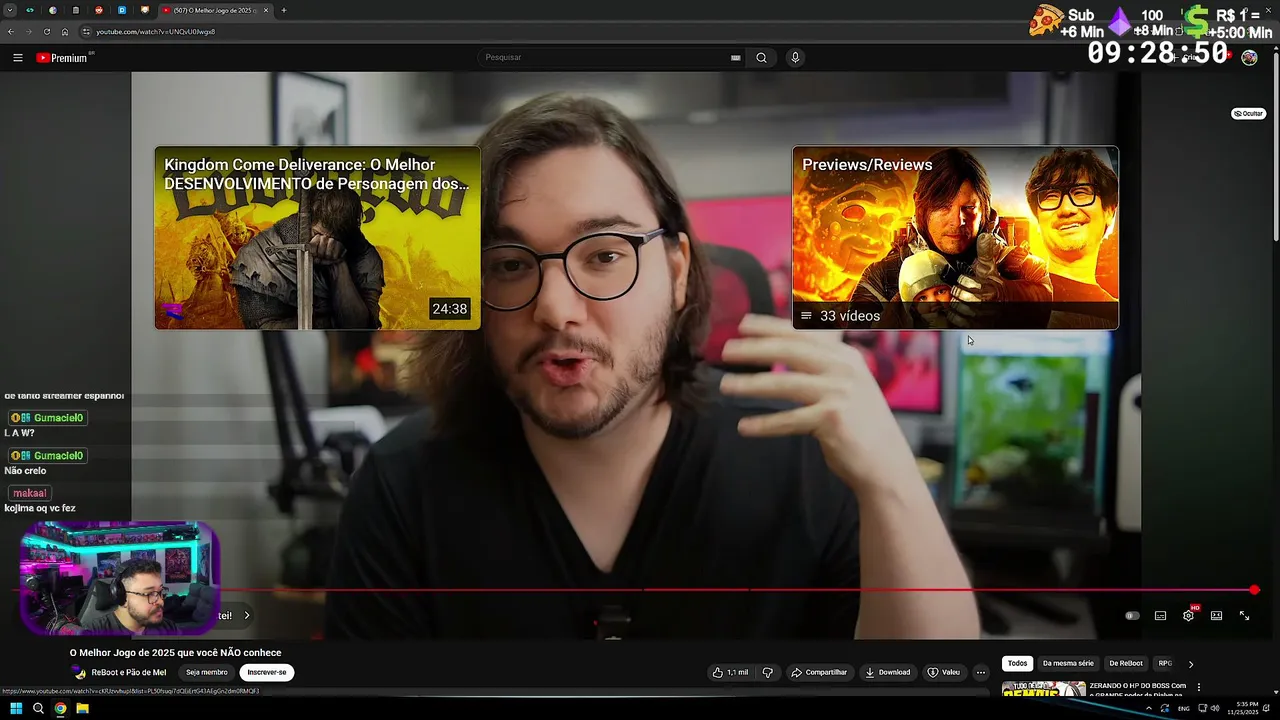1280x720 pixels.
Task: Open a new browser tab
Action: click(x=284, y=10)
